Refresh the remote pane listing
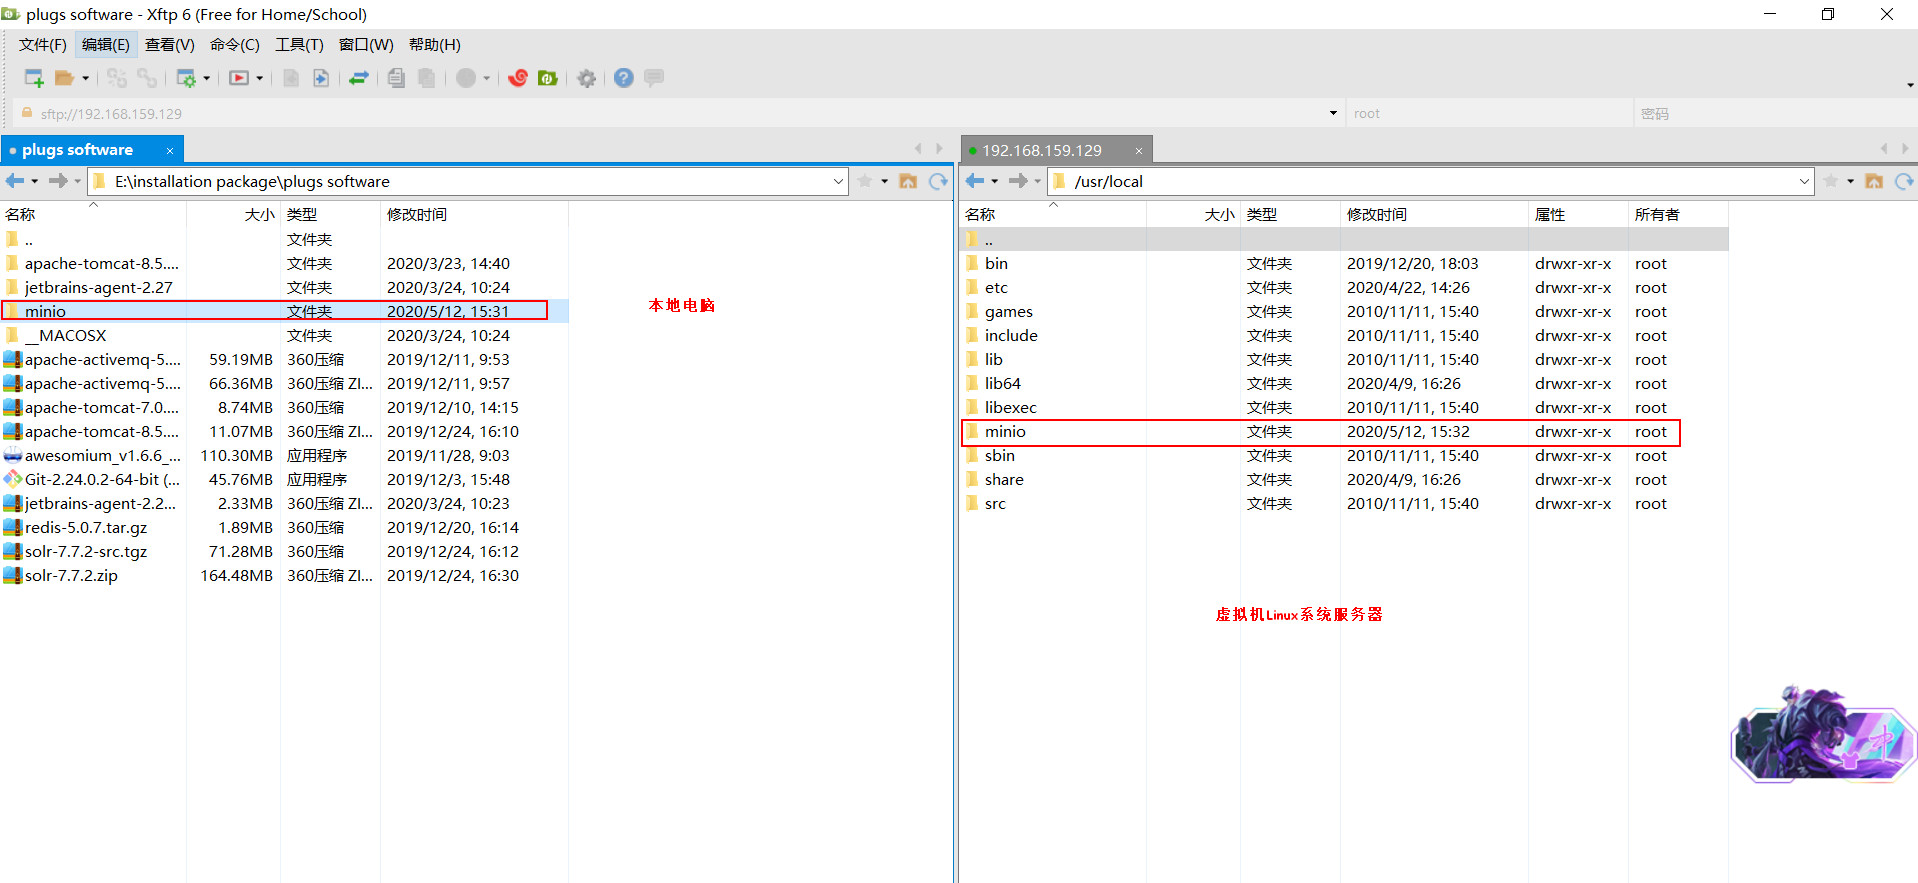 [1904, 181]
